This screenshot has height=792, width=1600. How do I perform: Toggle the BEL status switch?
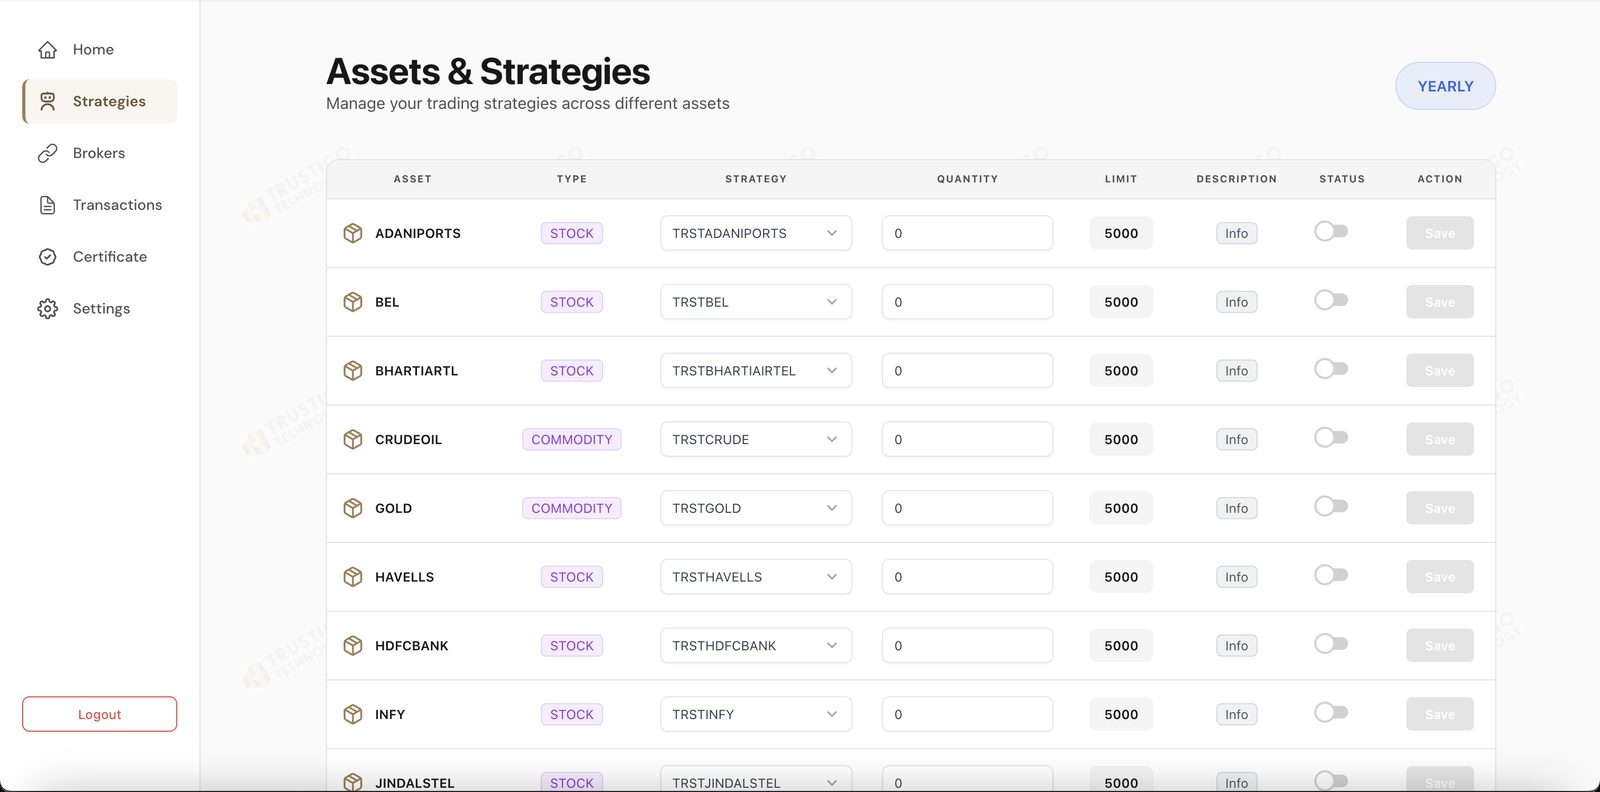coord(1331,300)
